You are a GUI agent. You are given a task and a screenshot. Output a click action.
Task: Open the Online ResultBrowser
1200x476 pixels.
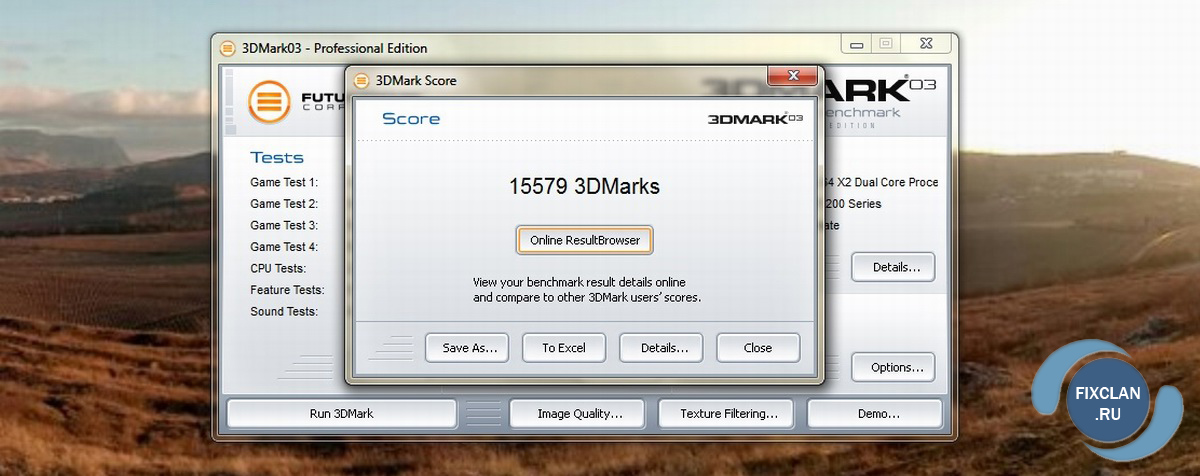click(585, 240)
